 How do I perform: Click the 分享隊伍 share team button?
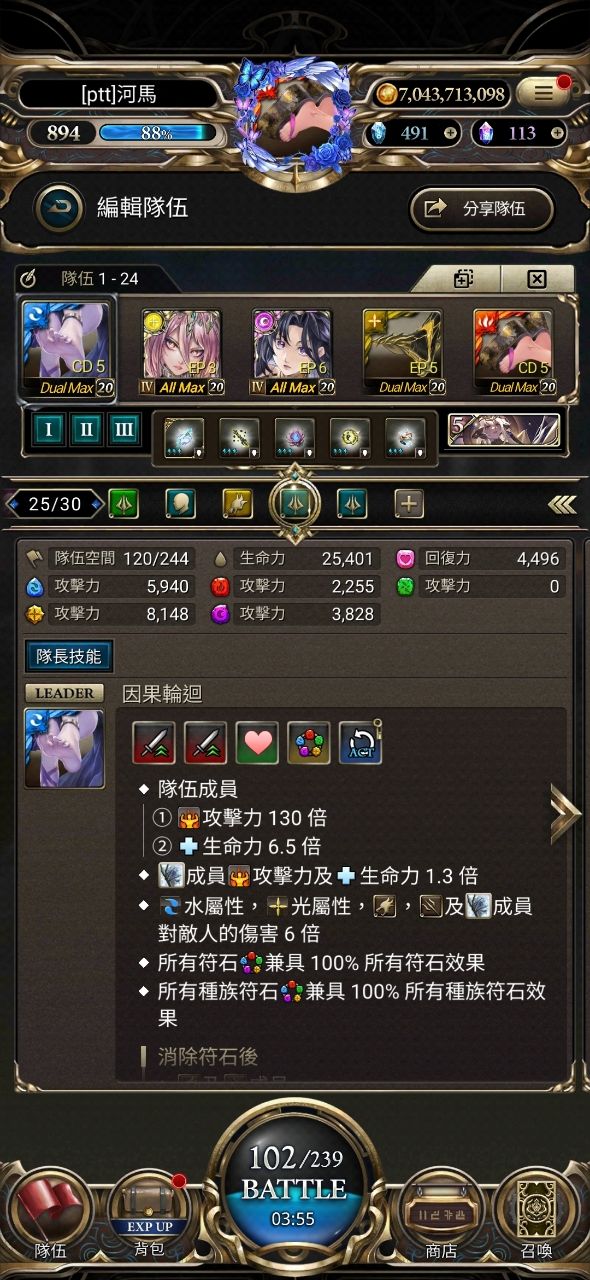[x=482, y=208]
